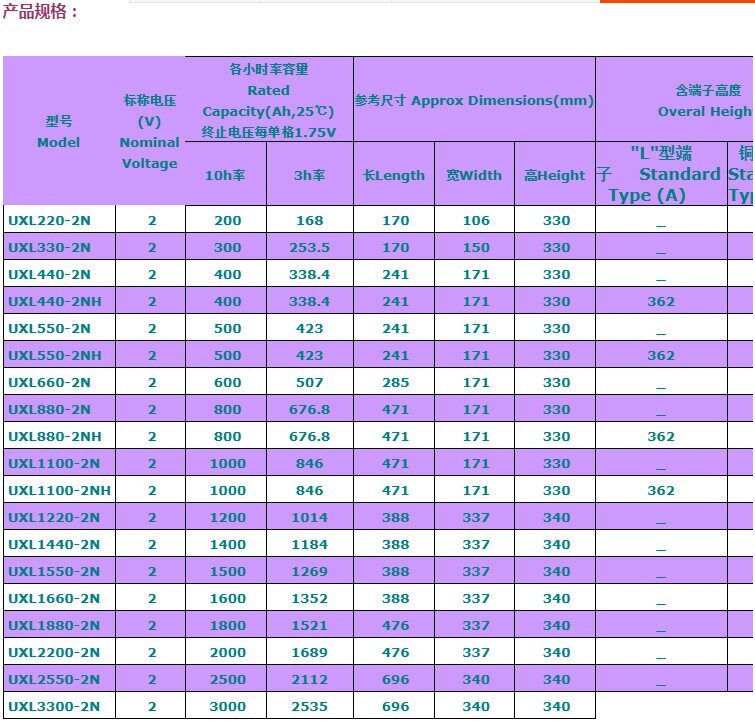The image size is (755, 721).
Task: Click 3h capacity 168 for UXL220-2N
Action: point(310,221)
